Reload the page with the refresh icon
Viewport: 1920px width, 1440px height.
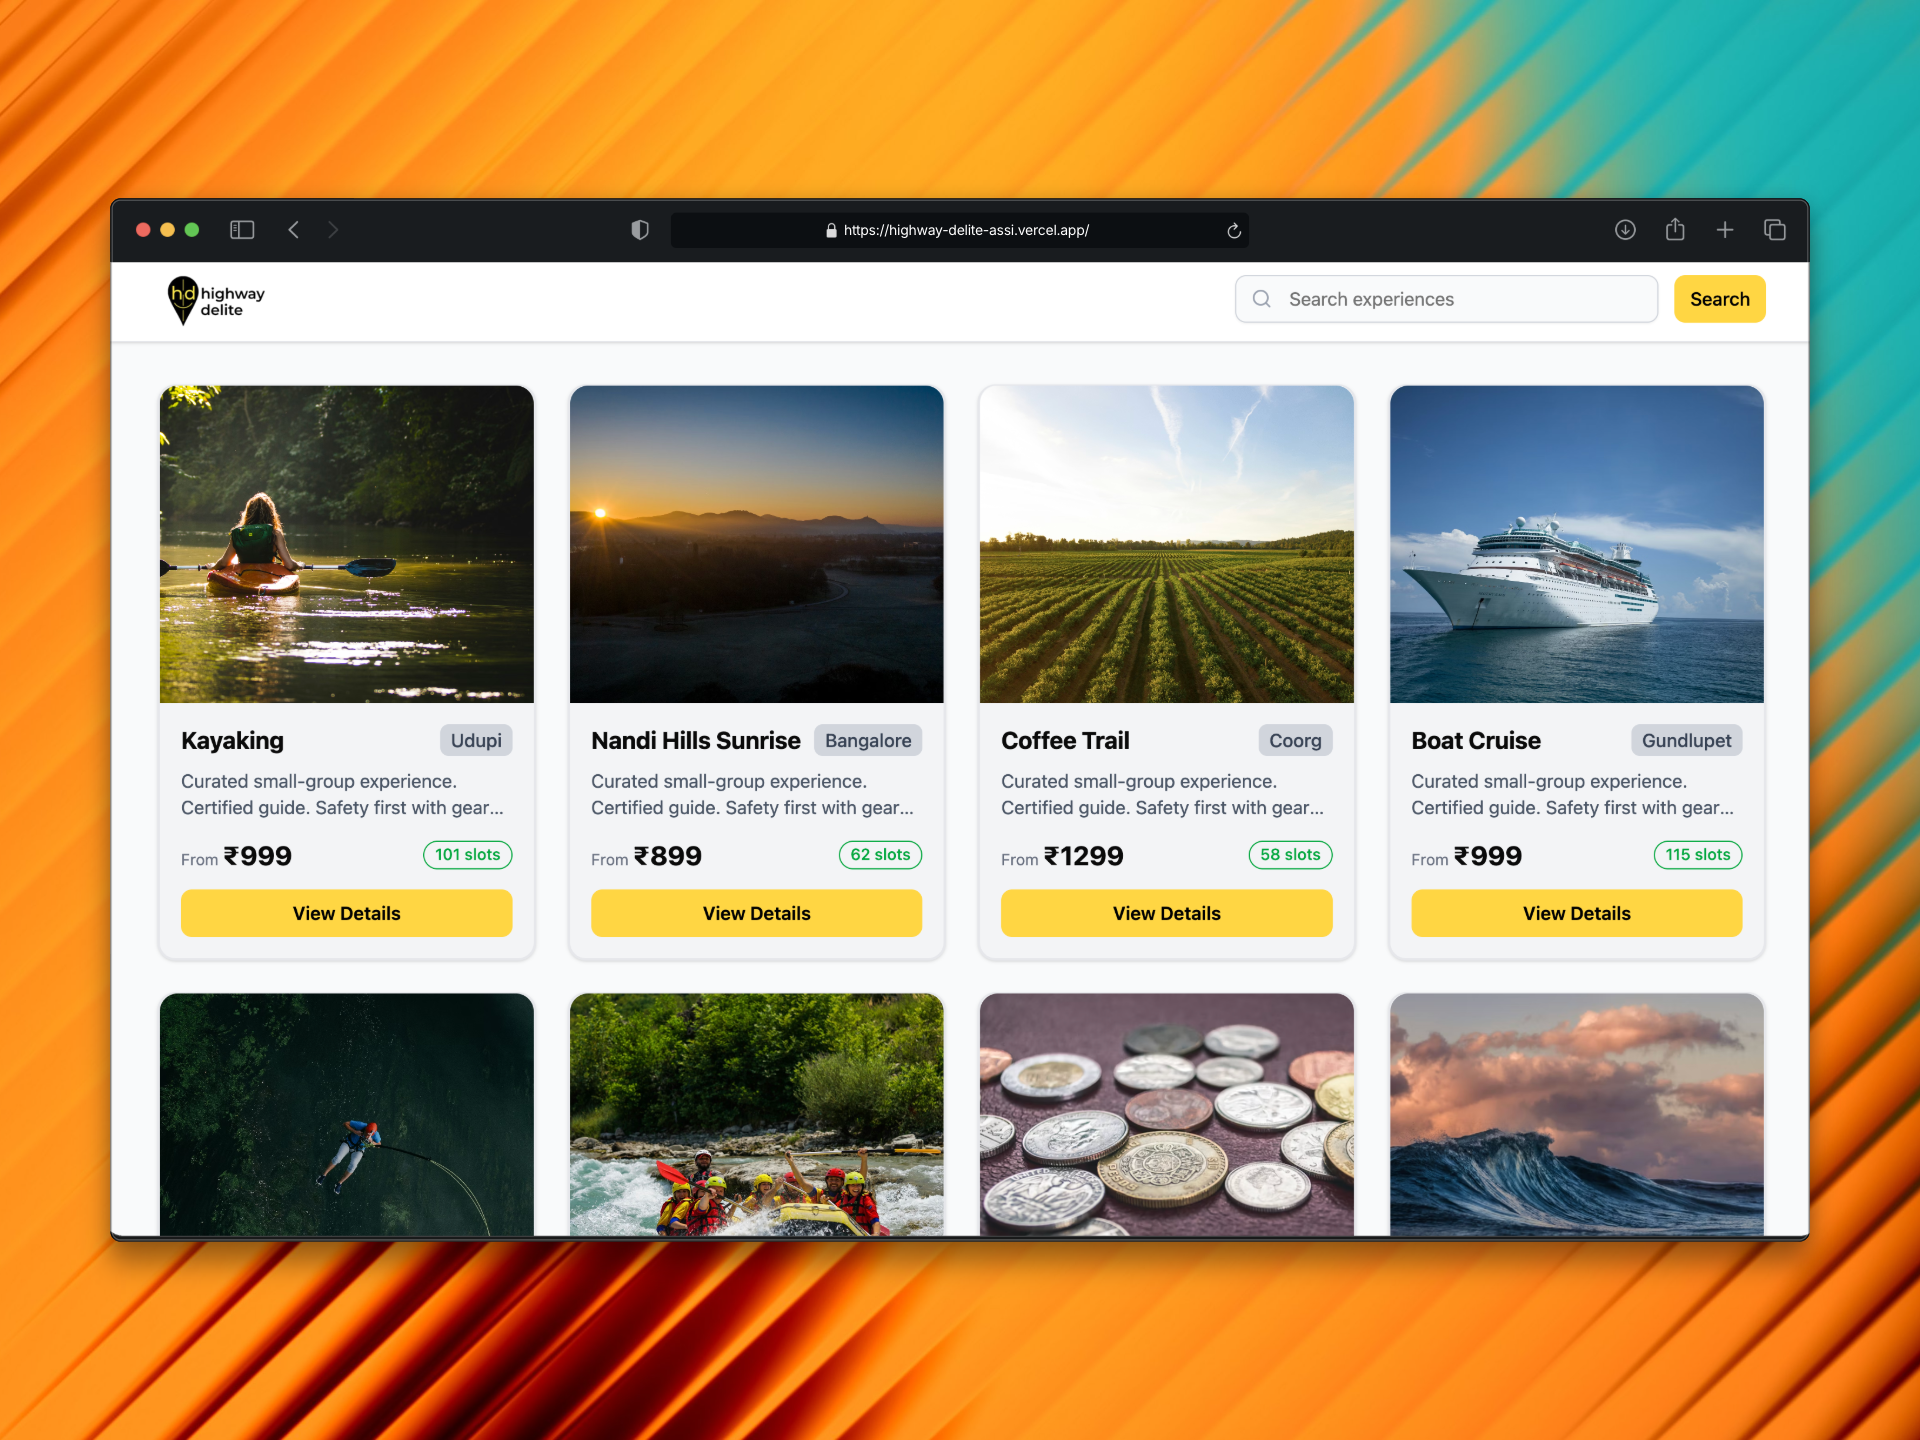pos(1234,230)
